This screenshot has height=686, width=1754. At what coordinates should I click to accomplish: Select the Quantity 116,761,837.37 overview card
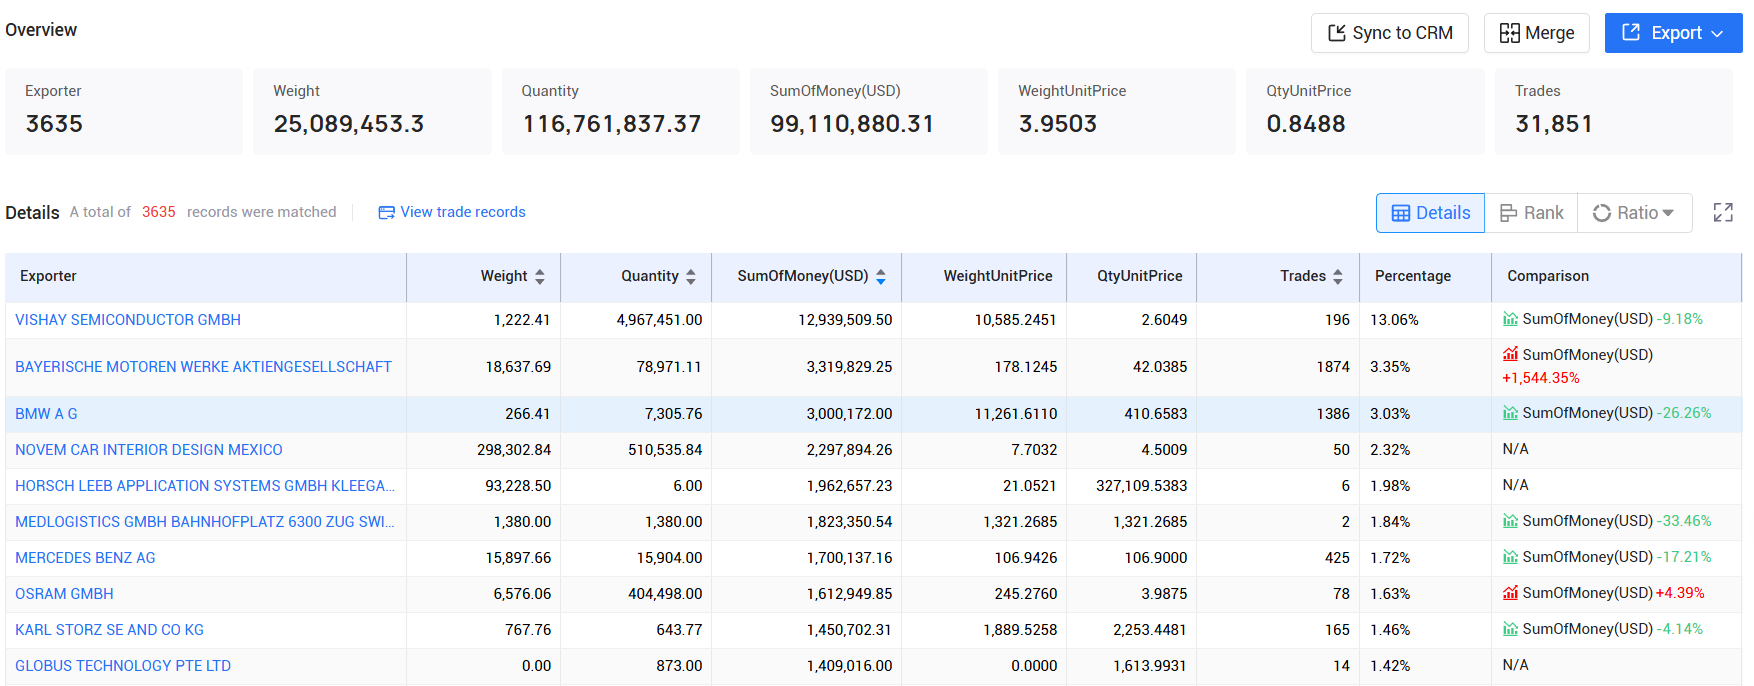pyautogui.click(x=621, y=111)
